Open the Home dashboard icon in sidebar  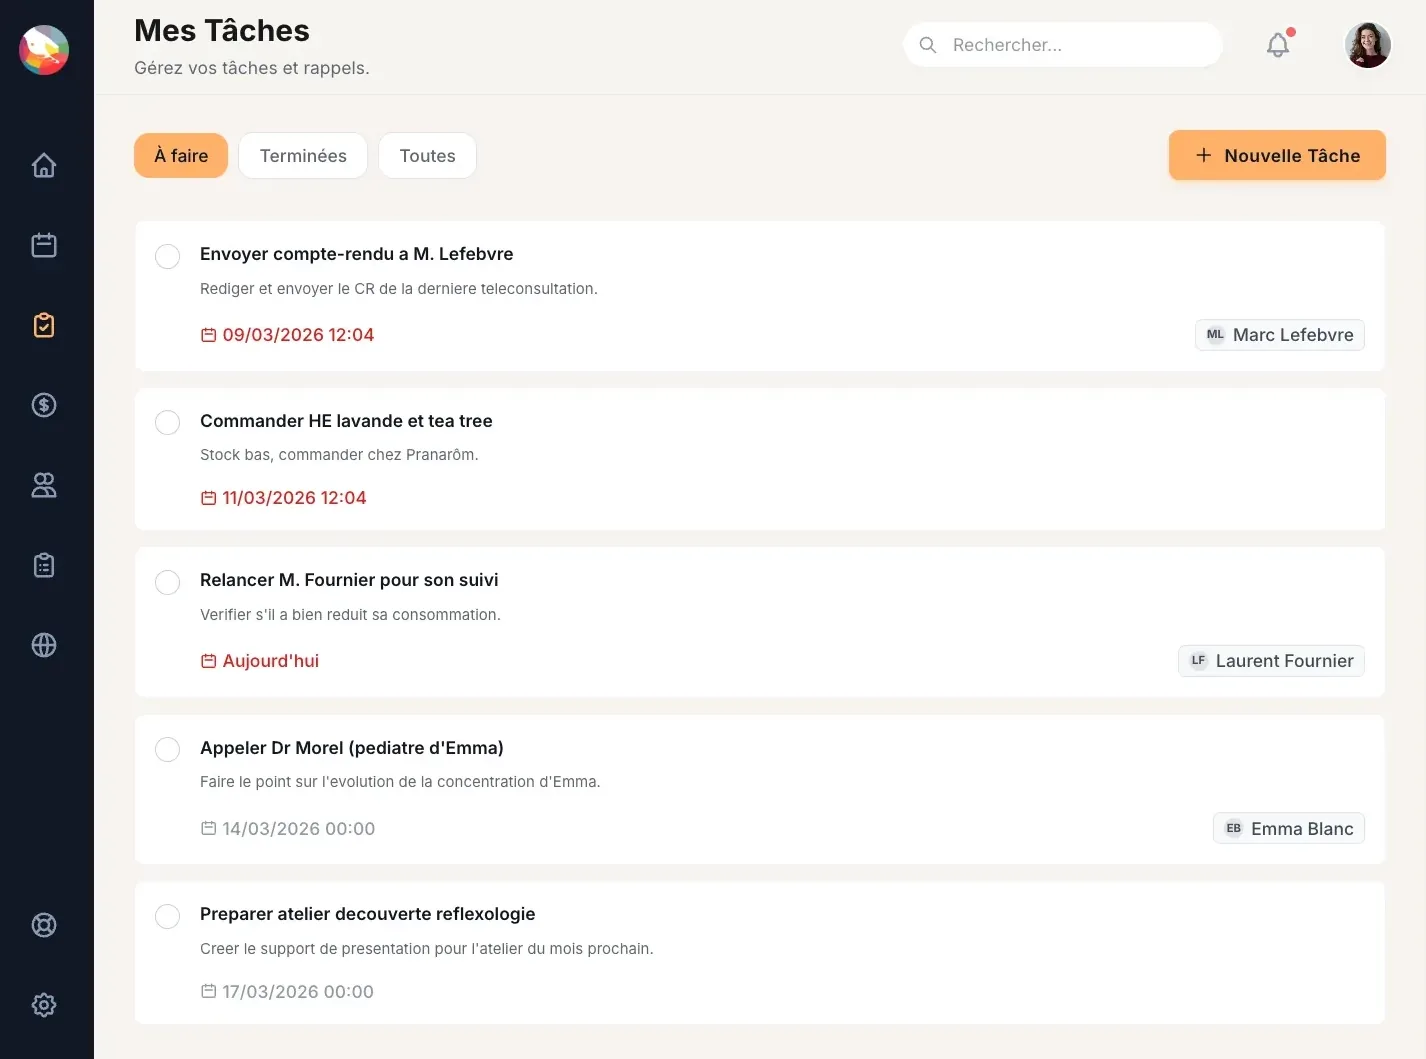point(44,165)
